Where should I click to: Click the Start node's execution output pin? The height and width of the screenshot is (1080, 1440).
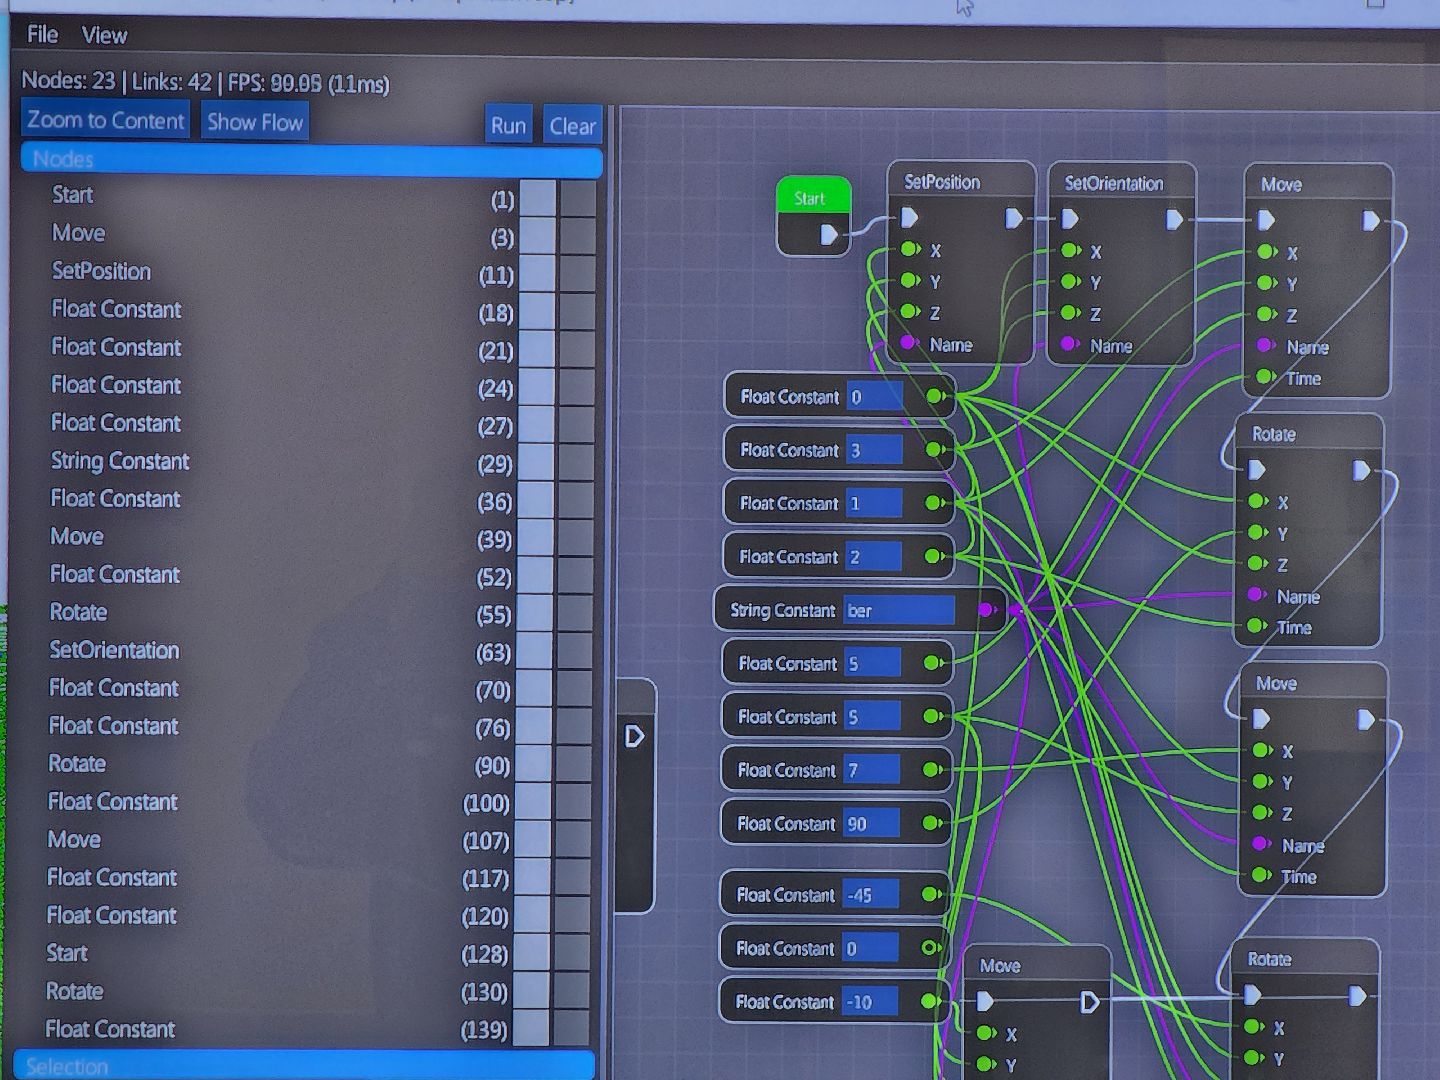pyautogui.click(x=828, y=235)
